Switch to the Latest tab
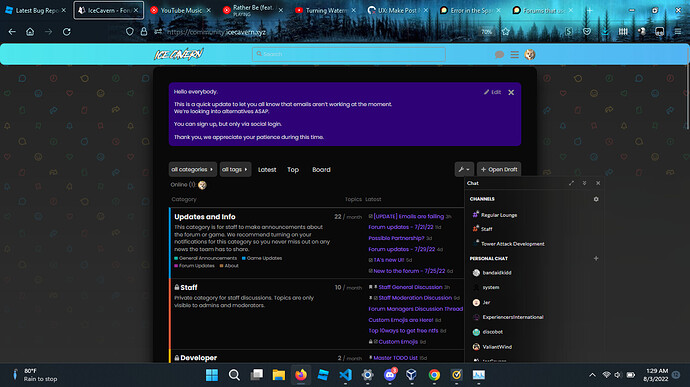The height and width of the screenshot is (387, 690). [x=267, y=170]
